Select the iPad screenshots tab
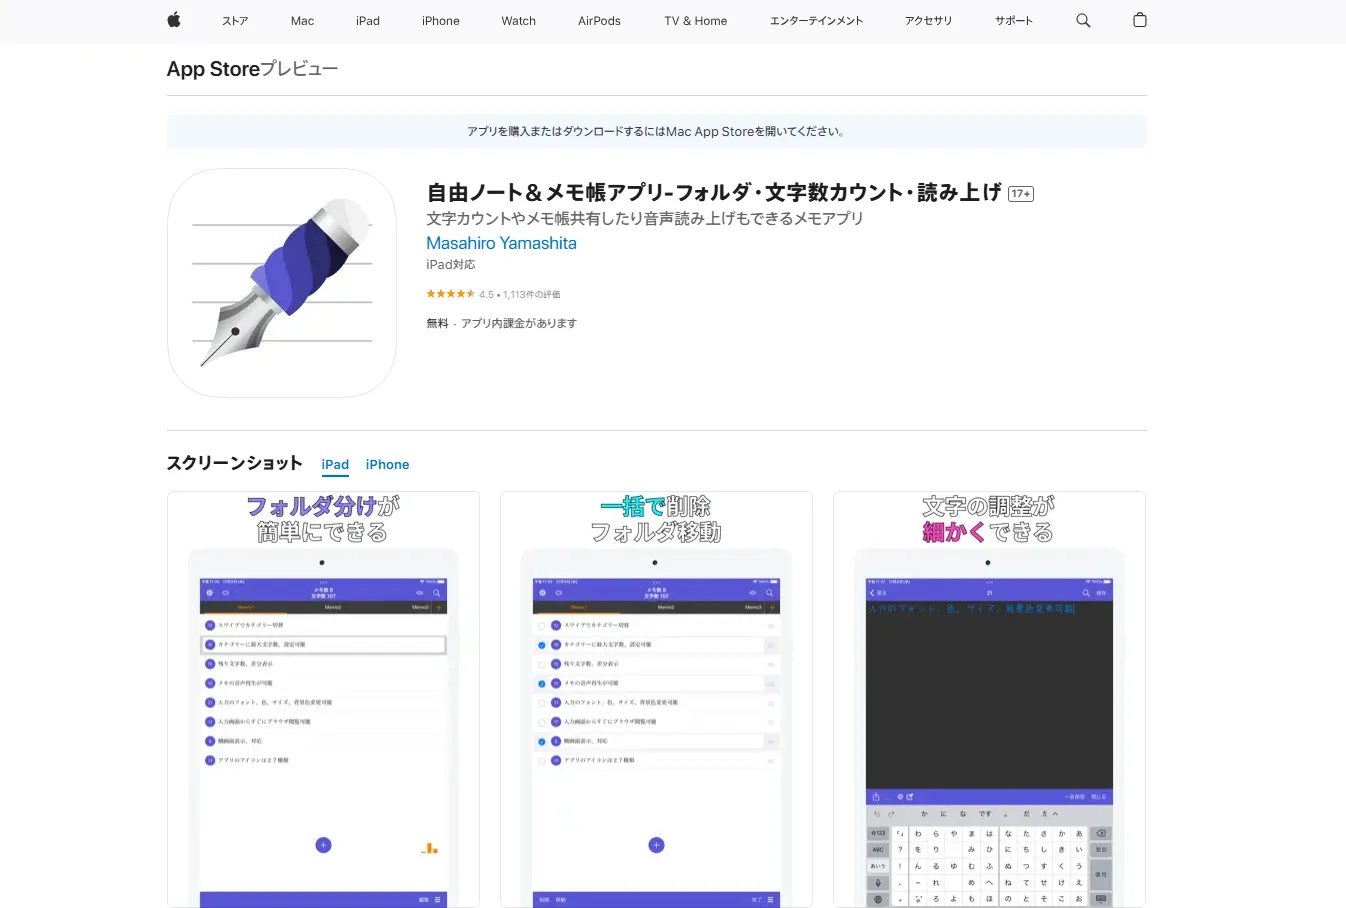This screenshot has width=1346, height=908. point(335,465)
